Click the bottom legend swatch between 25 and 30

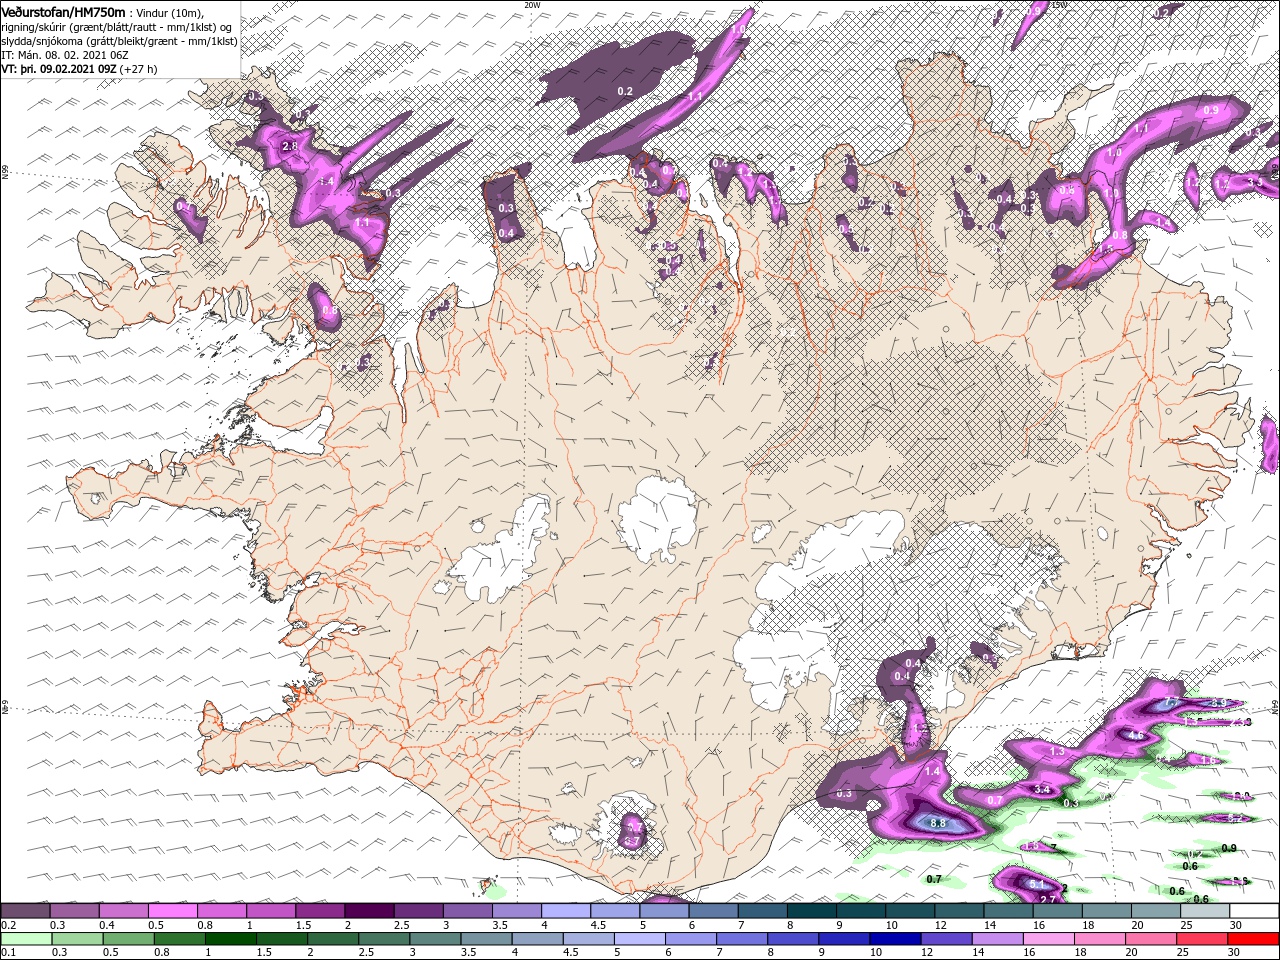(x=1204, y=939)
